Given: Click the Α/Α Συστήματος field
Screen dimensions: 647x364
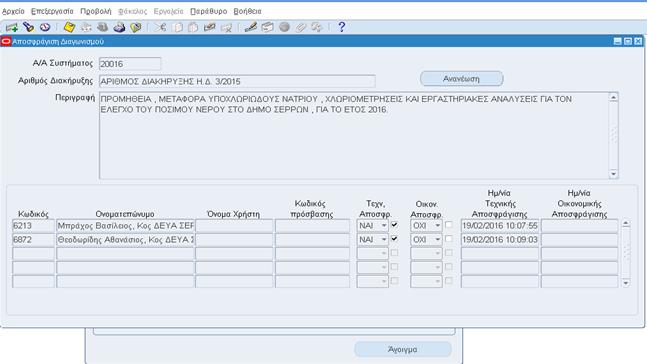Looking at the screenshot, I should point(130,64).
